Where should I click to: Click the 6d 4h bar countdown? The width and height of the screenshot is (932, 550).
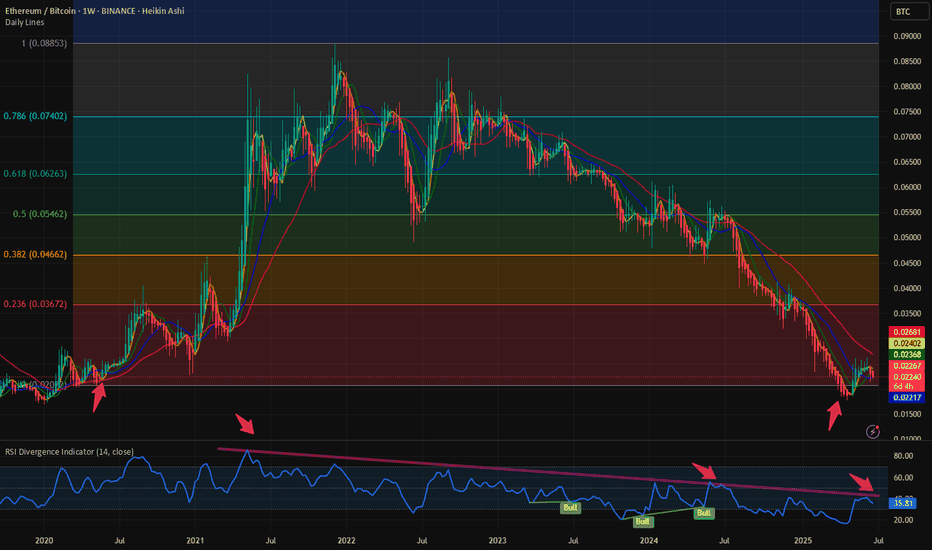point(903,386)
